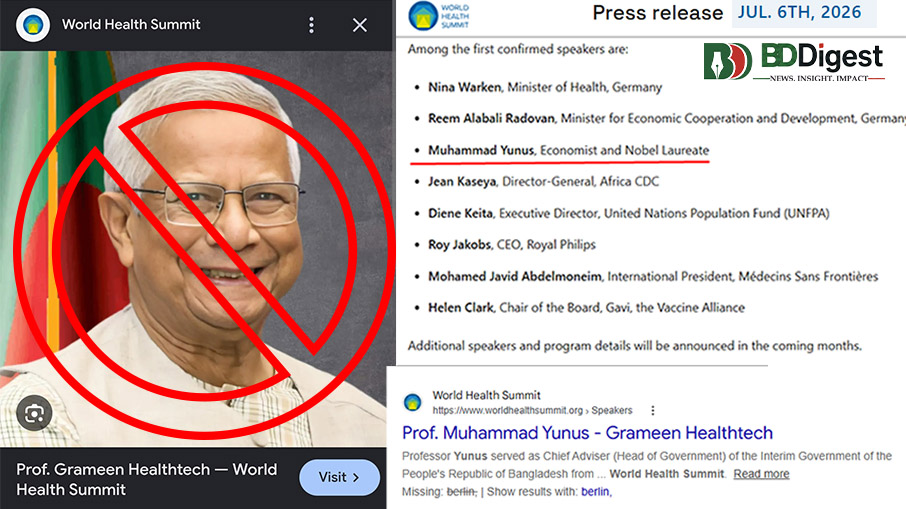
Task: Click the search result site name World Health Summit
Action: tap(487, 395)
